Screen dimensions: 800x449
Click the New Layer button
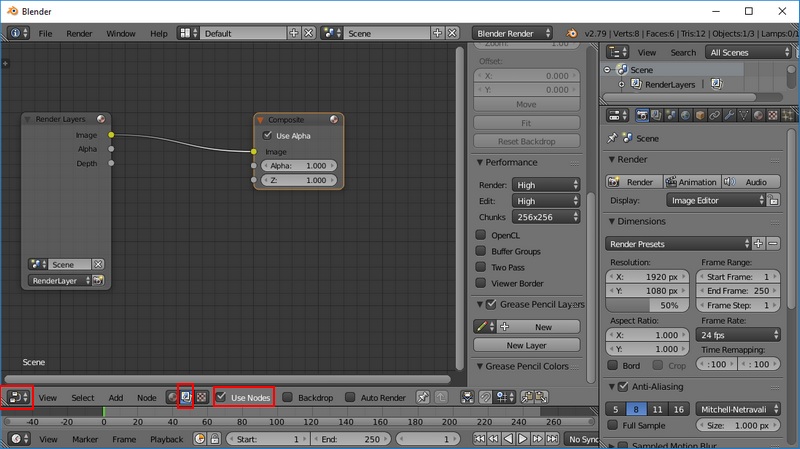click(x=527, y=345)
